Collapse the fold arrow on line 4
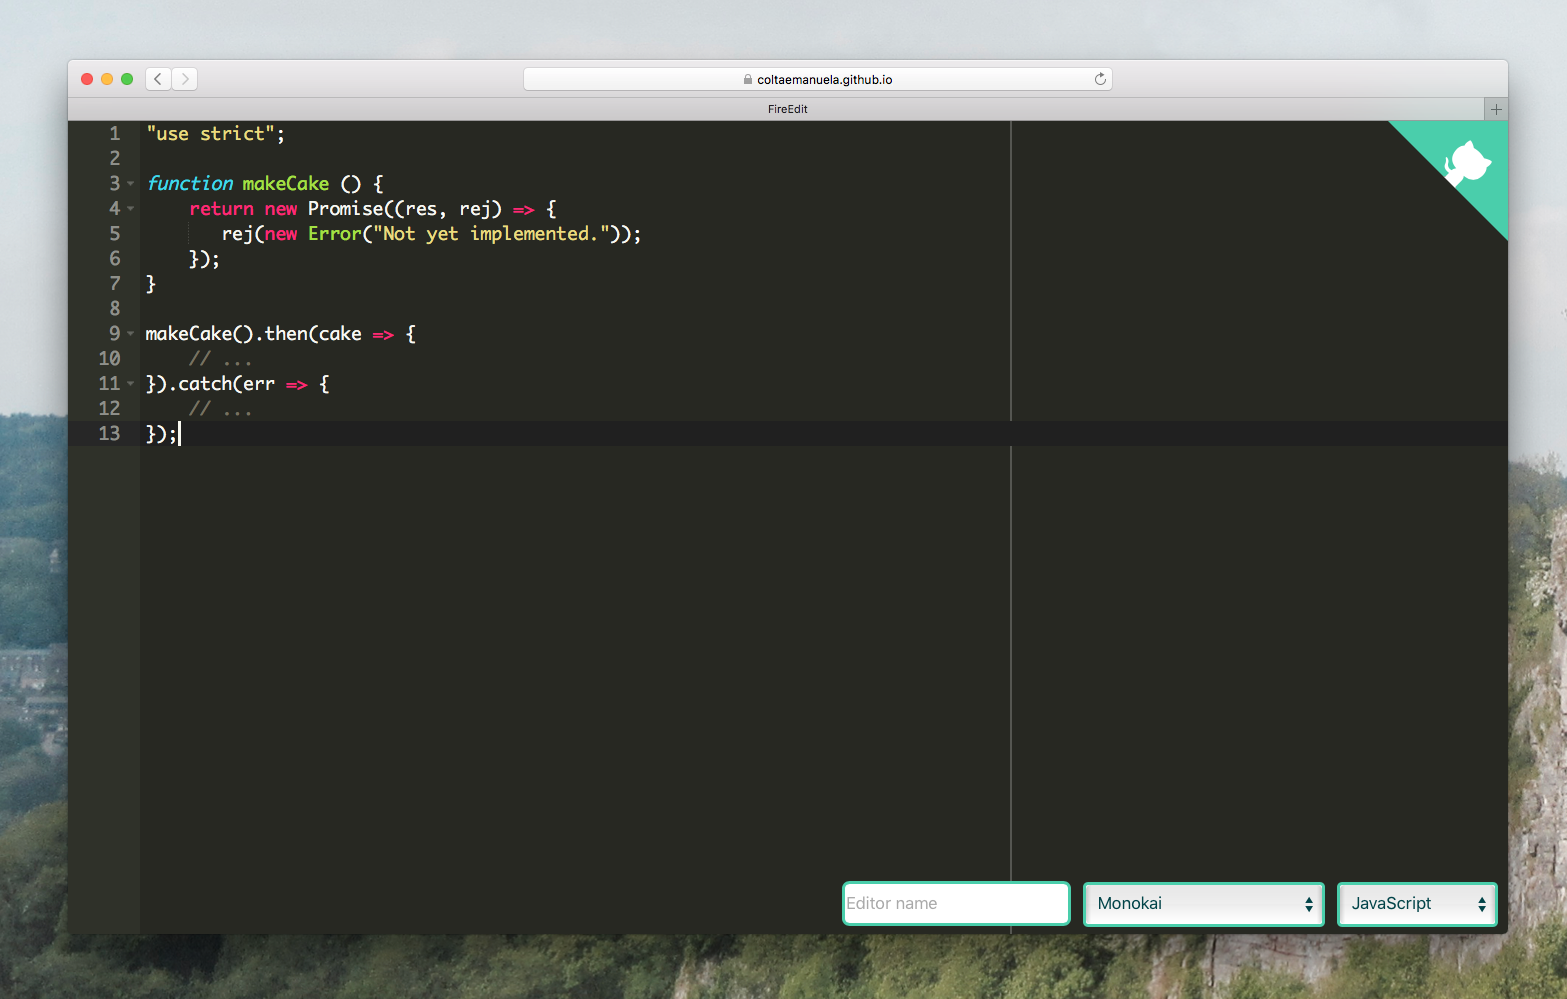1567x999 pixels. pyautogui.click(x=130, y=209)
